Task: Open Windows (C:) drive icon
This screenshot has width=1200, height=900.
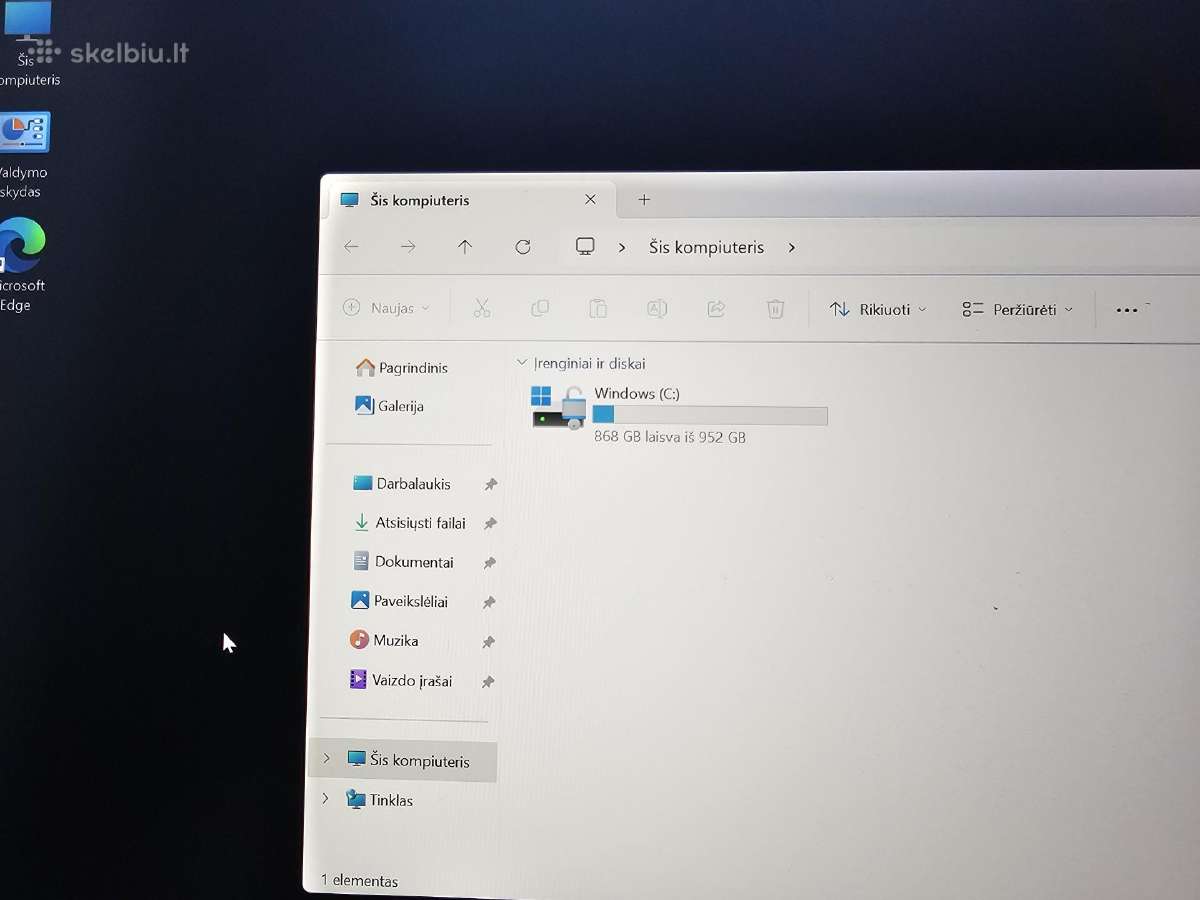Action: [558, 408]
